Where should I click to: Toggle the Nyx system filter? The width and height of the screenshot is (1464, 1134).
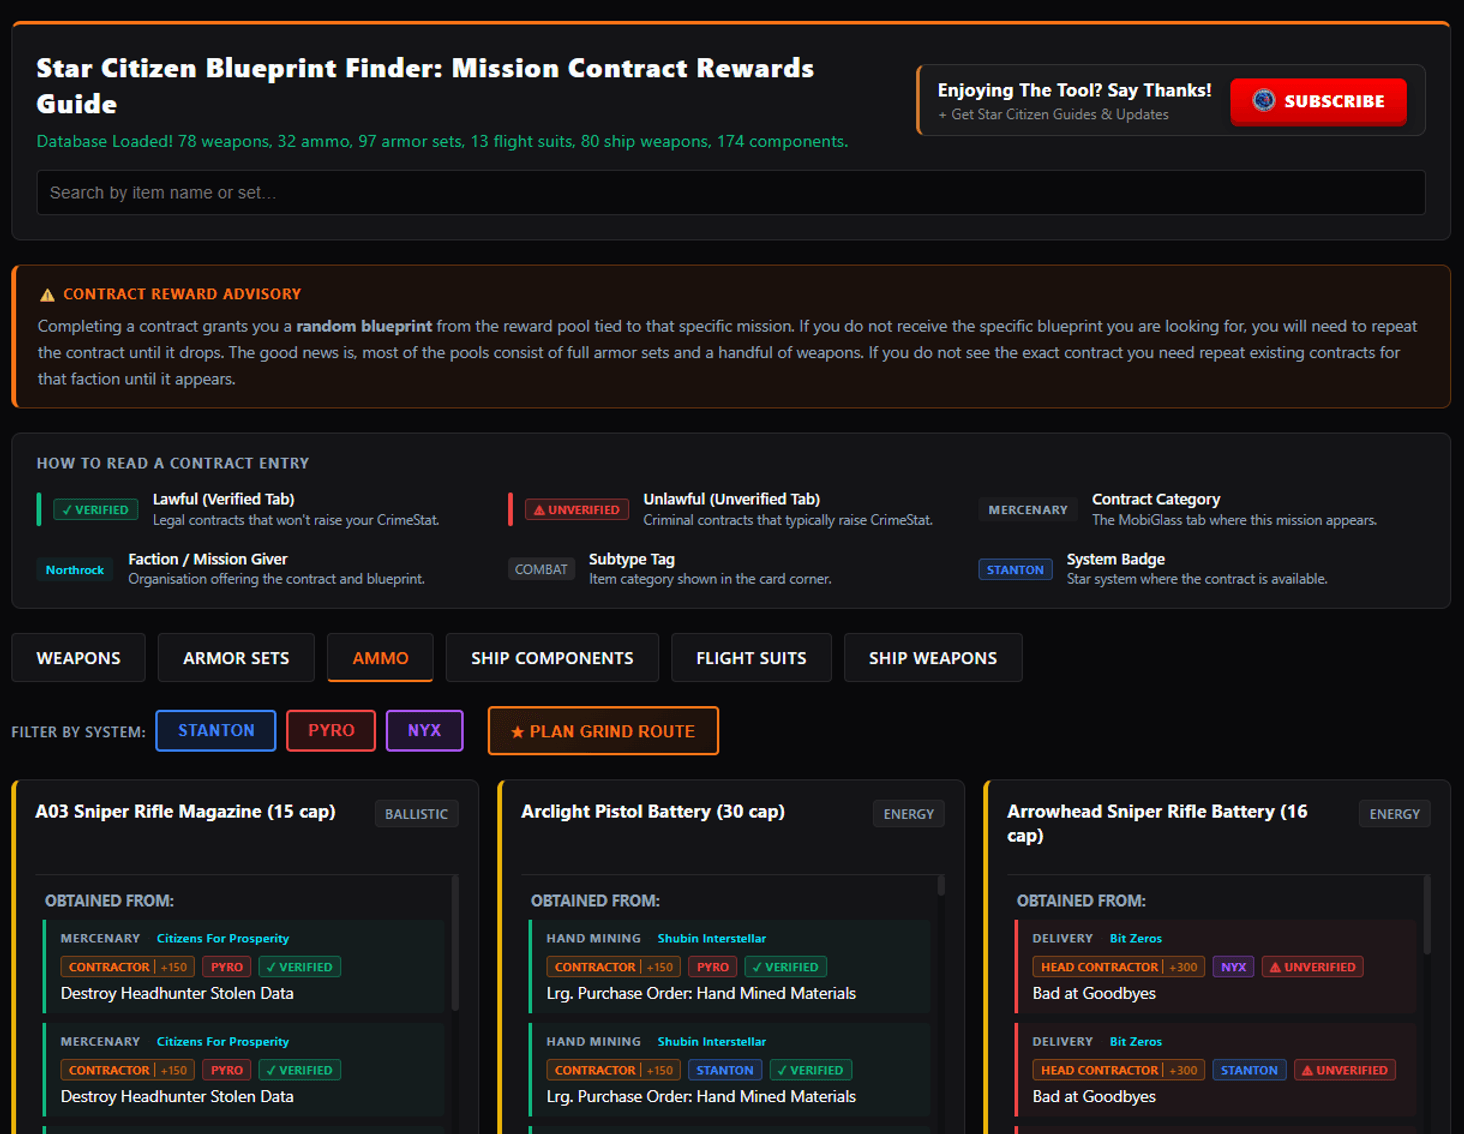click(x=424, y=730)
